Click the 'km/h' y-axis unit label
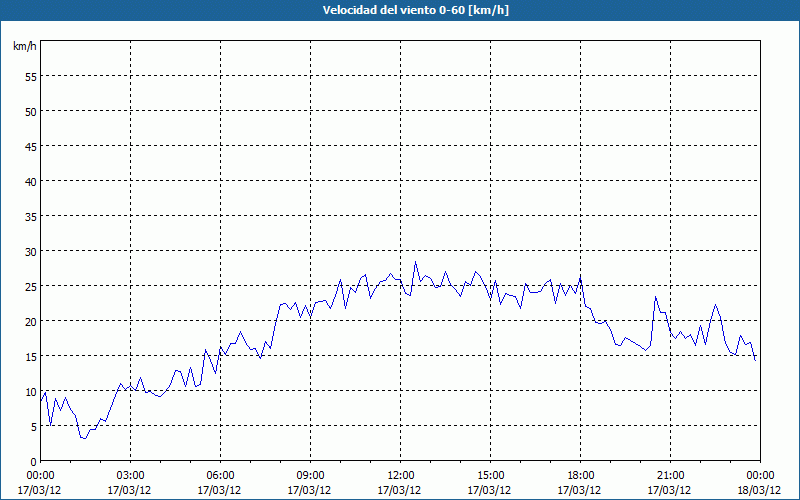 tap(24, 46)
